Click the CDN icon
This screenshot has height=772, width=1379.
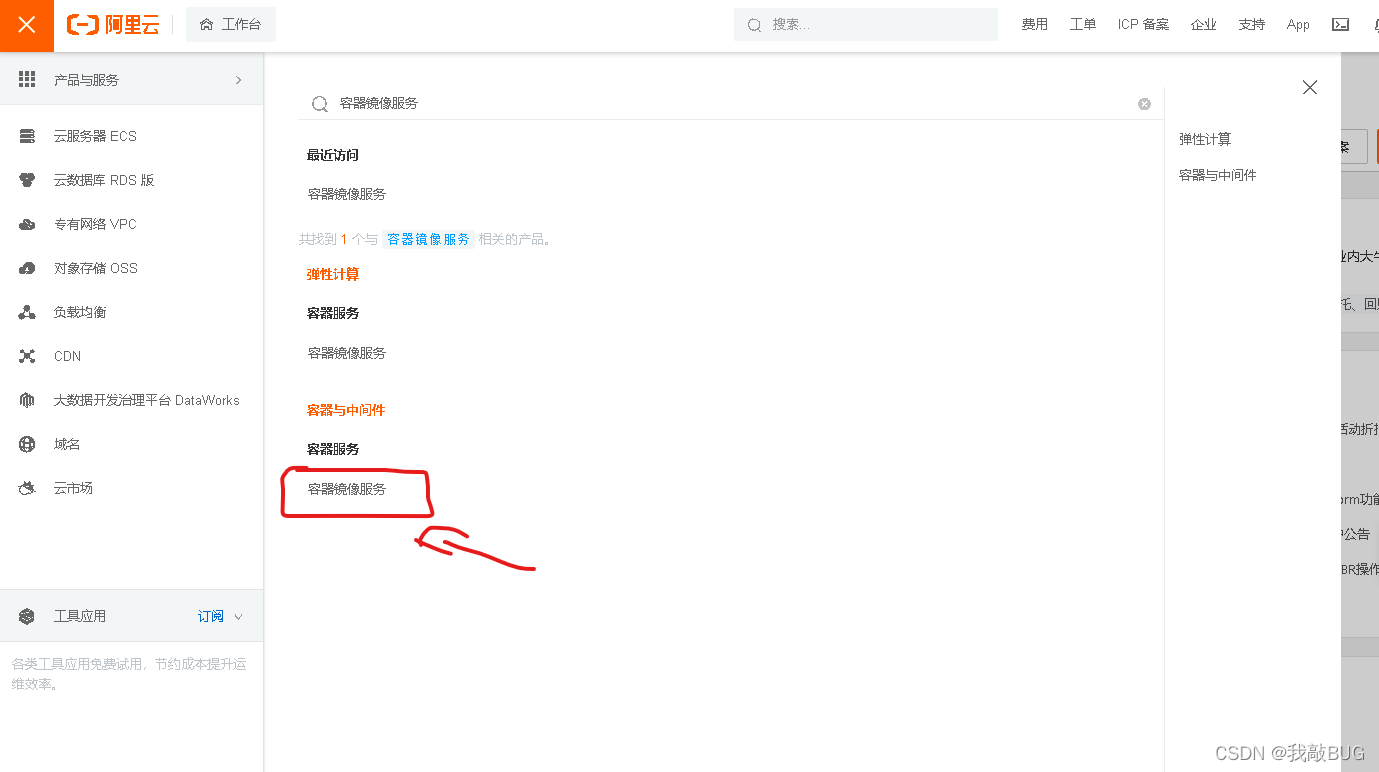point(27,356)
